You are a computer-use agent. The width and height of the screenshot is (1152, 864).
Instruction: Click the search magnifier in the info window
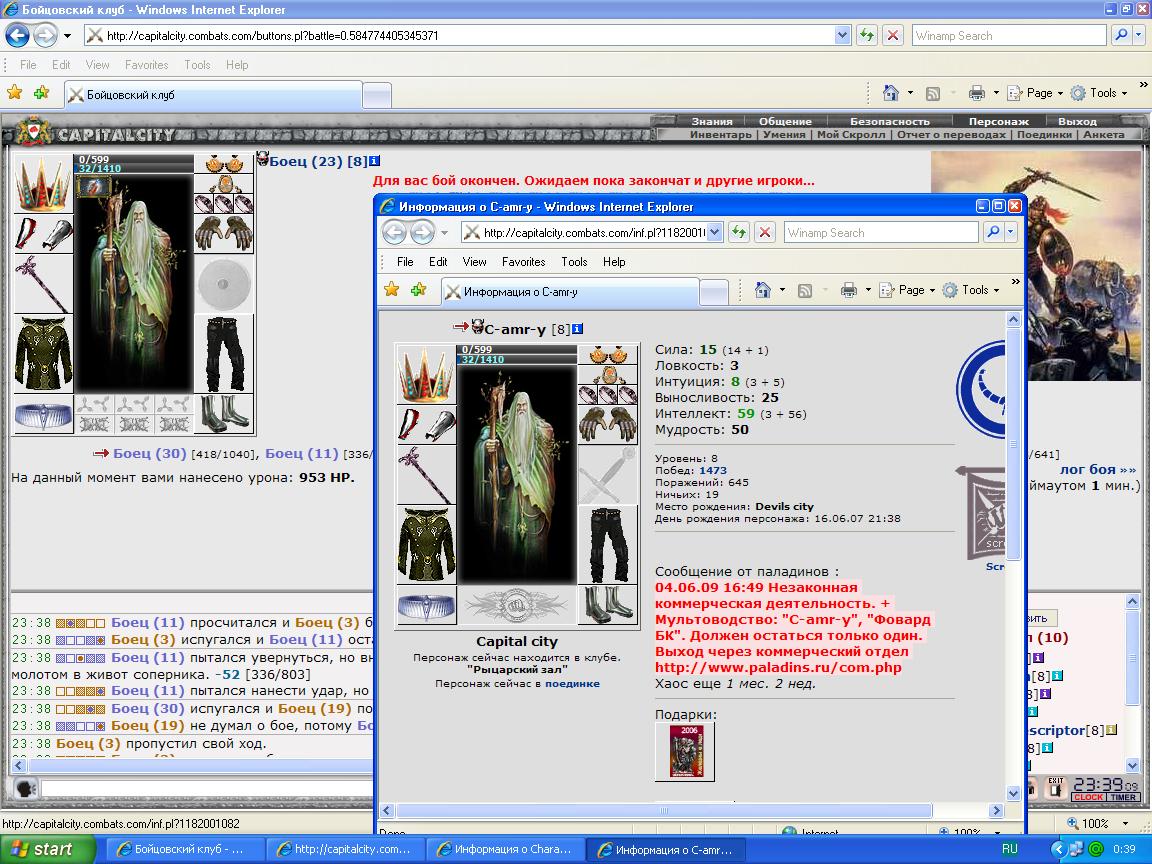tap(993, 232)
